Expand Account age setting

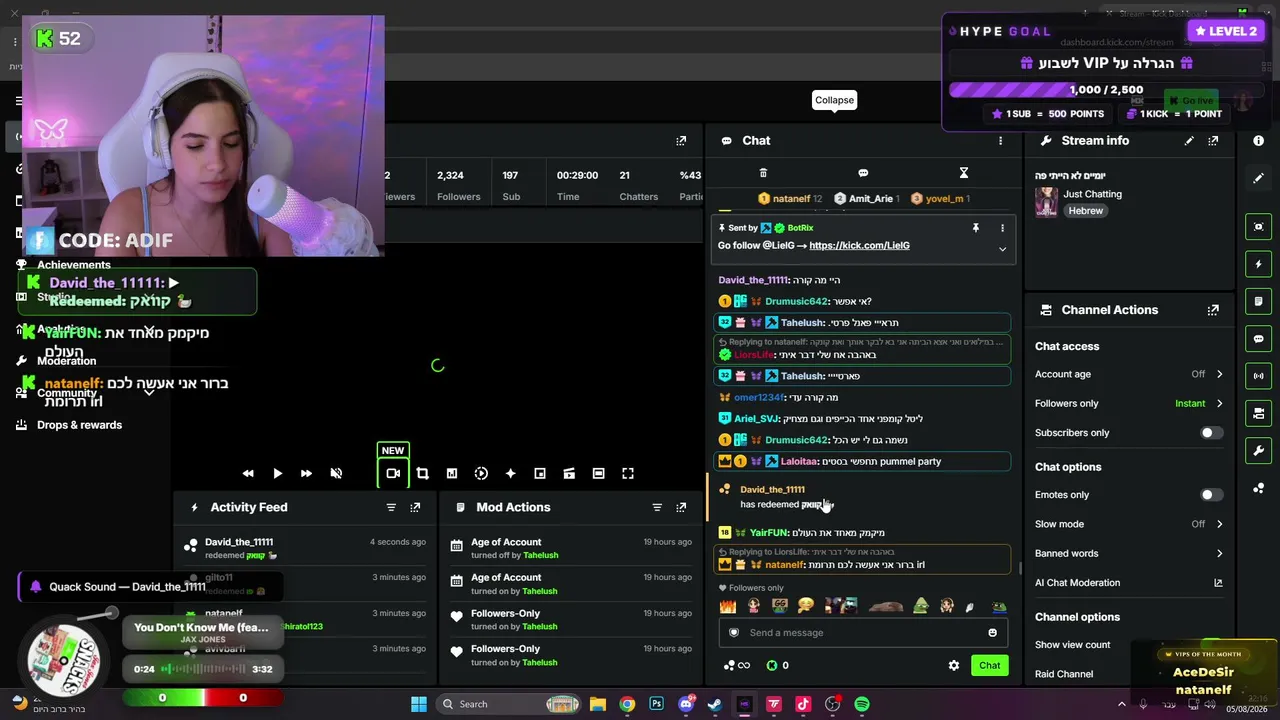(x=1219, y=374)
